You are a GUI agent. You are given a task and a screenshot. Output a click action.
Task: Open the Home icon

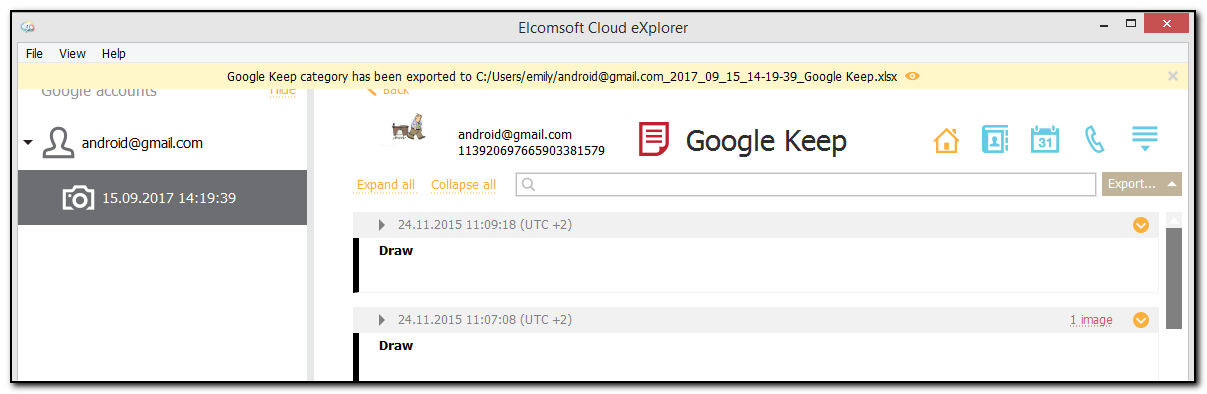point(945,141)
